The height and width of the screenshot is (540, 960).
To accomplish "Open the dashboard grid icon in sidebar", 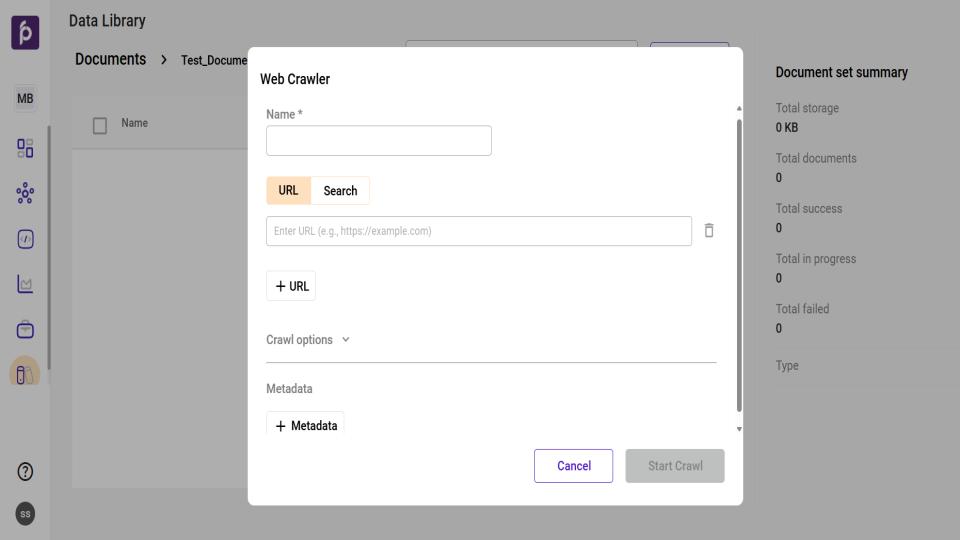I will (x=25, y=148).
